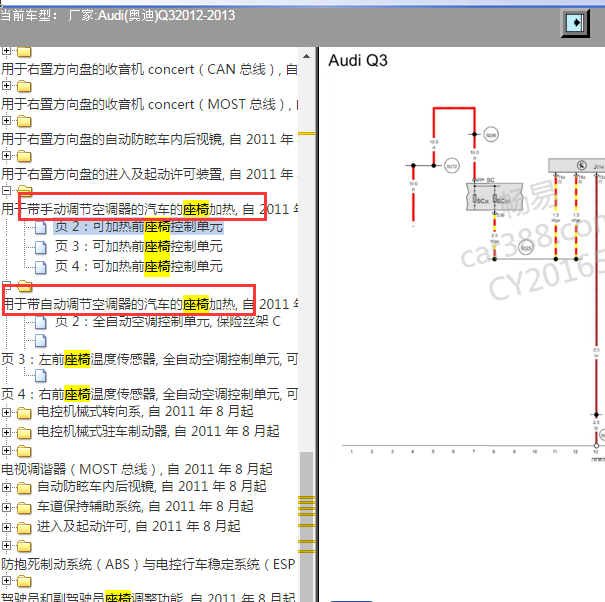Image resolution: width=605 pixels, height=602 pixels.
Task: Click folder icon of 进入及起动许可, 自 2011 年 8 月起
Action: pyautogui.click(x=24, y=528)
